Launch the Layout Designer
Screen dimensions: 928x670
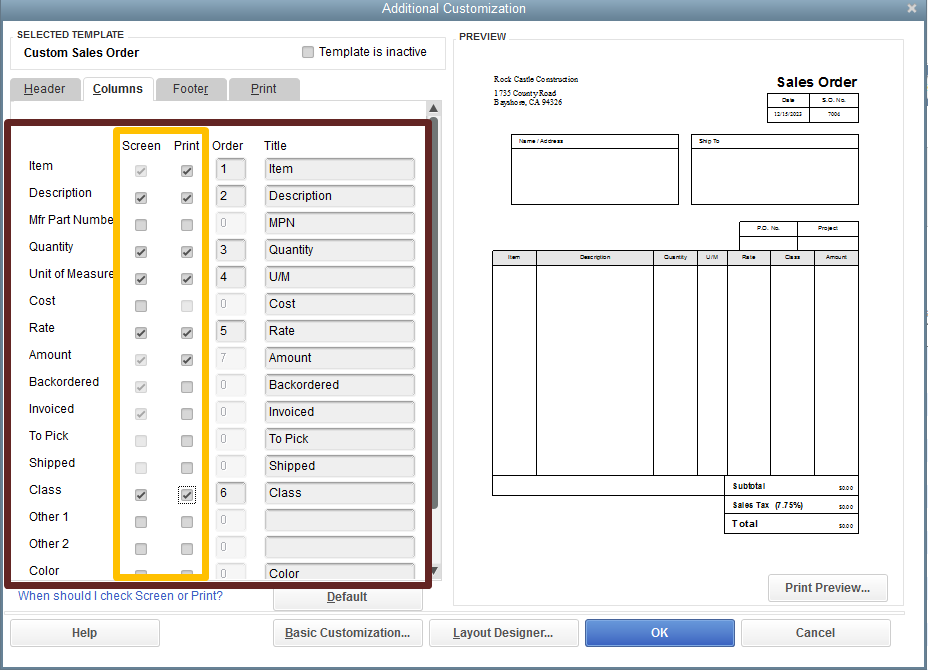(503, 633)
